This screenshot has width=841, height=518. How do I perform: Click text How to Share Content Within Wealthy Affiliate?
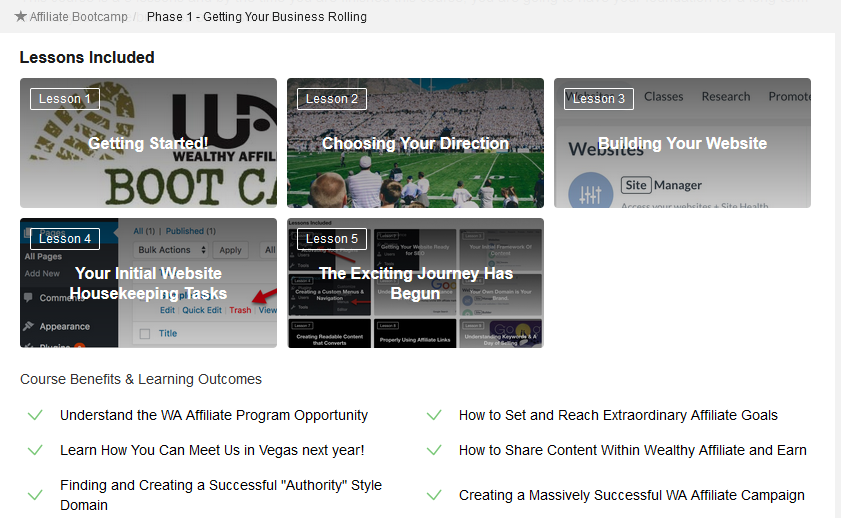pyautogui.click(x=632, y=450)
